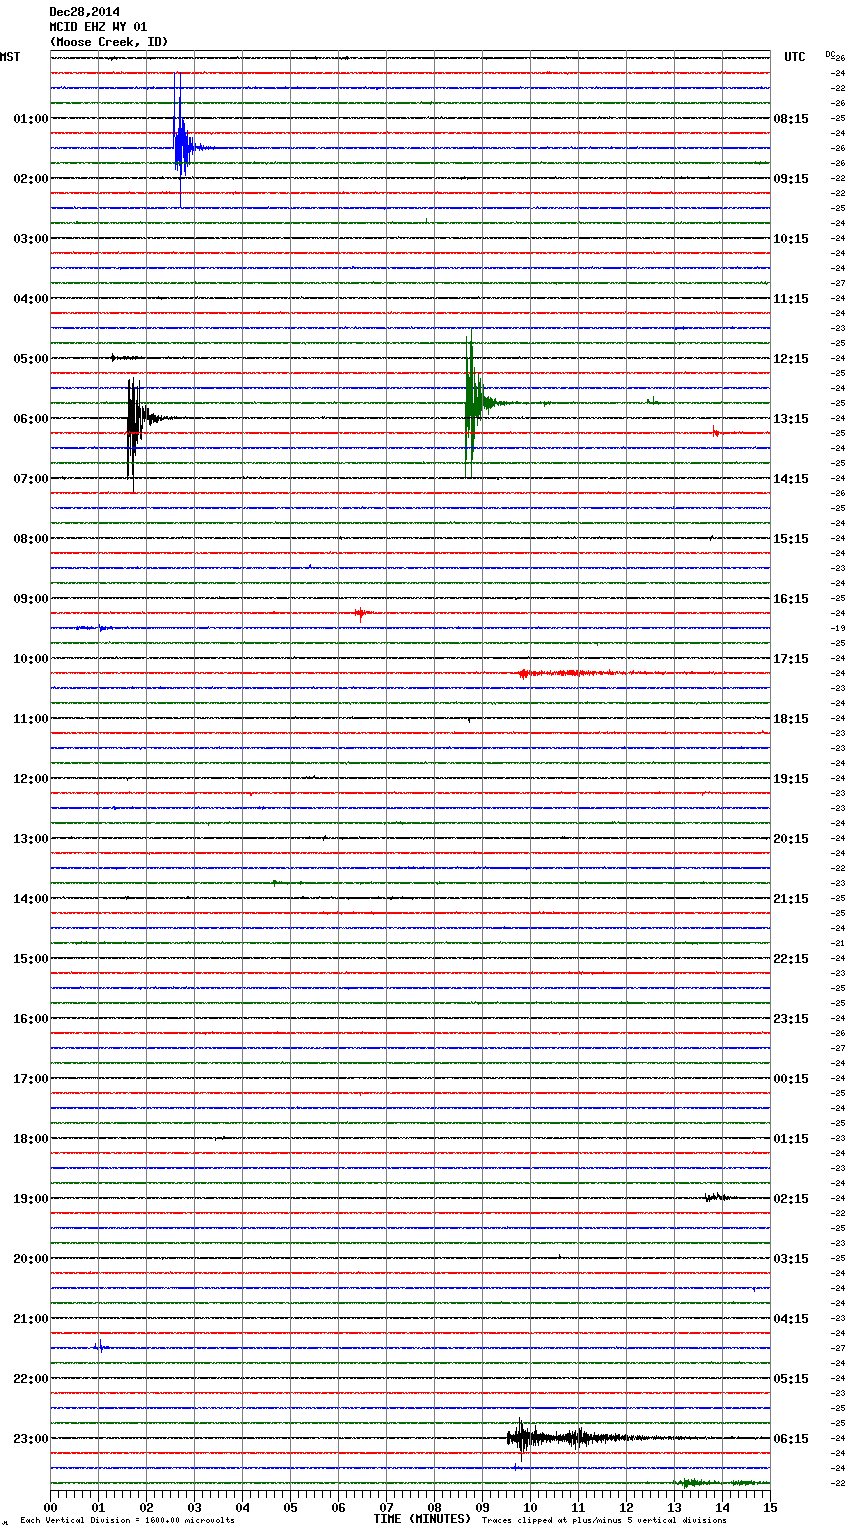The image size is (850, 1534).
Task: Click the 'DC' column header at top right
Action: tap(831, 54)
